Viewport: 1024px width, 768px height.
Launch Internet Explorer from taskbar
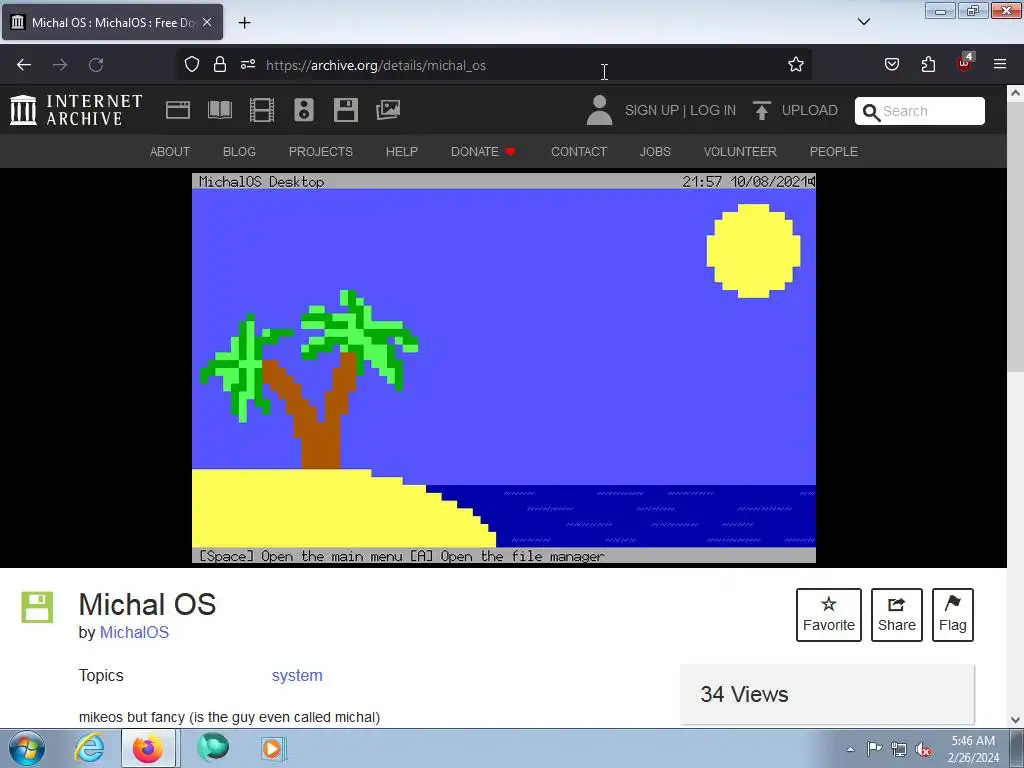point(89,748)
